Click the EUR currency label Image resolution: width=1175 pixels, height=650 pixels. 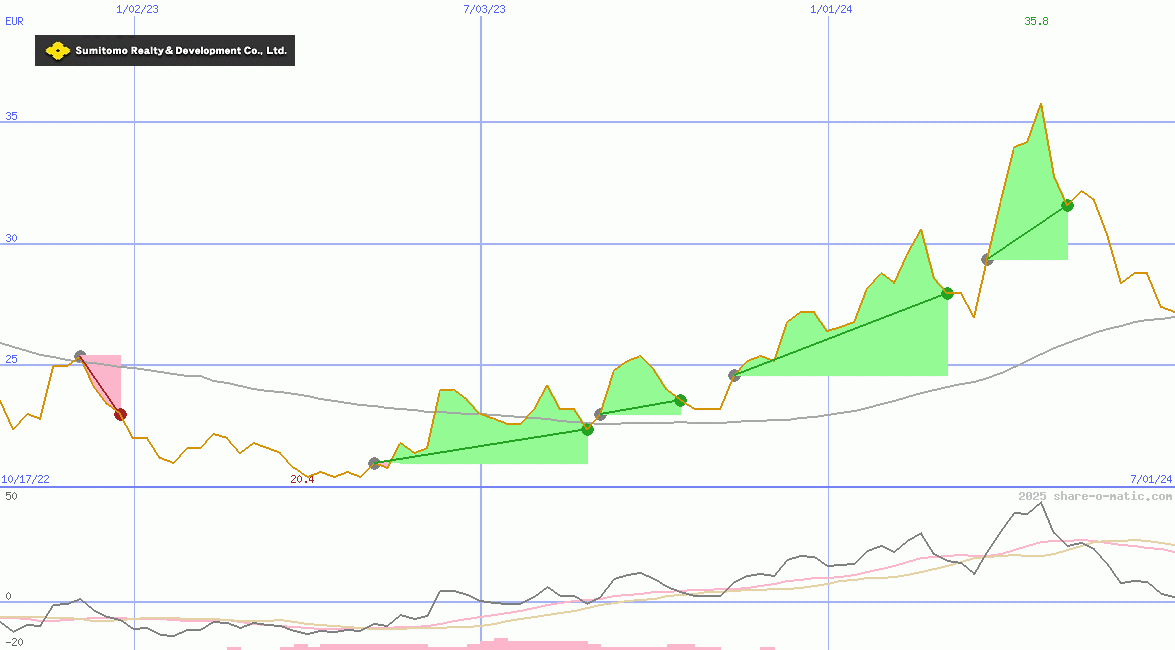(14, 21)
